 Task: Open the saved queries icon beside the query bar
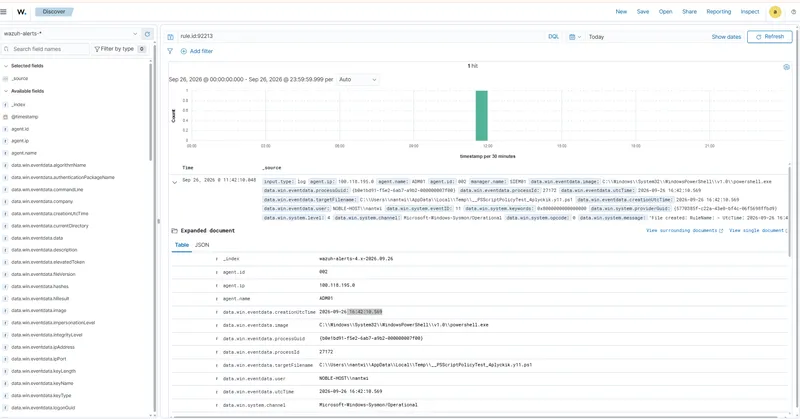coord(170,37)
